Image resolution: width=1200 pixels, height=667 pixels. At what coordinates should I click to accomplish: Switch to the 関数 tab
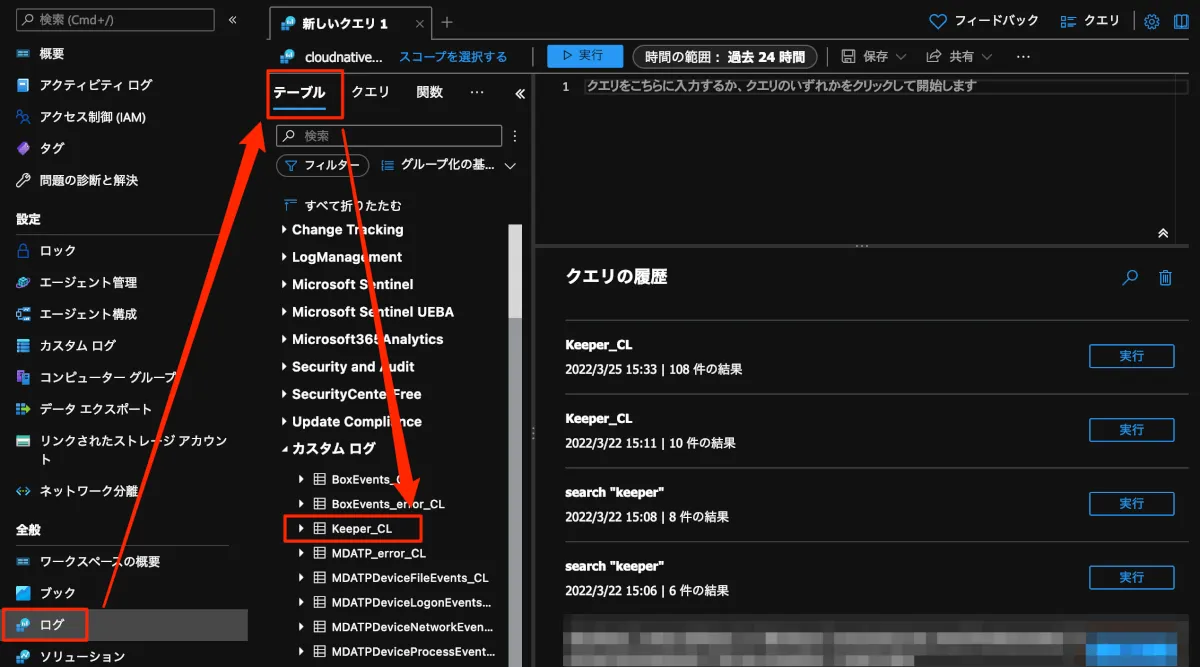429,92
